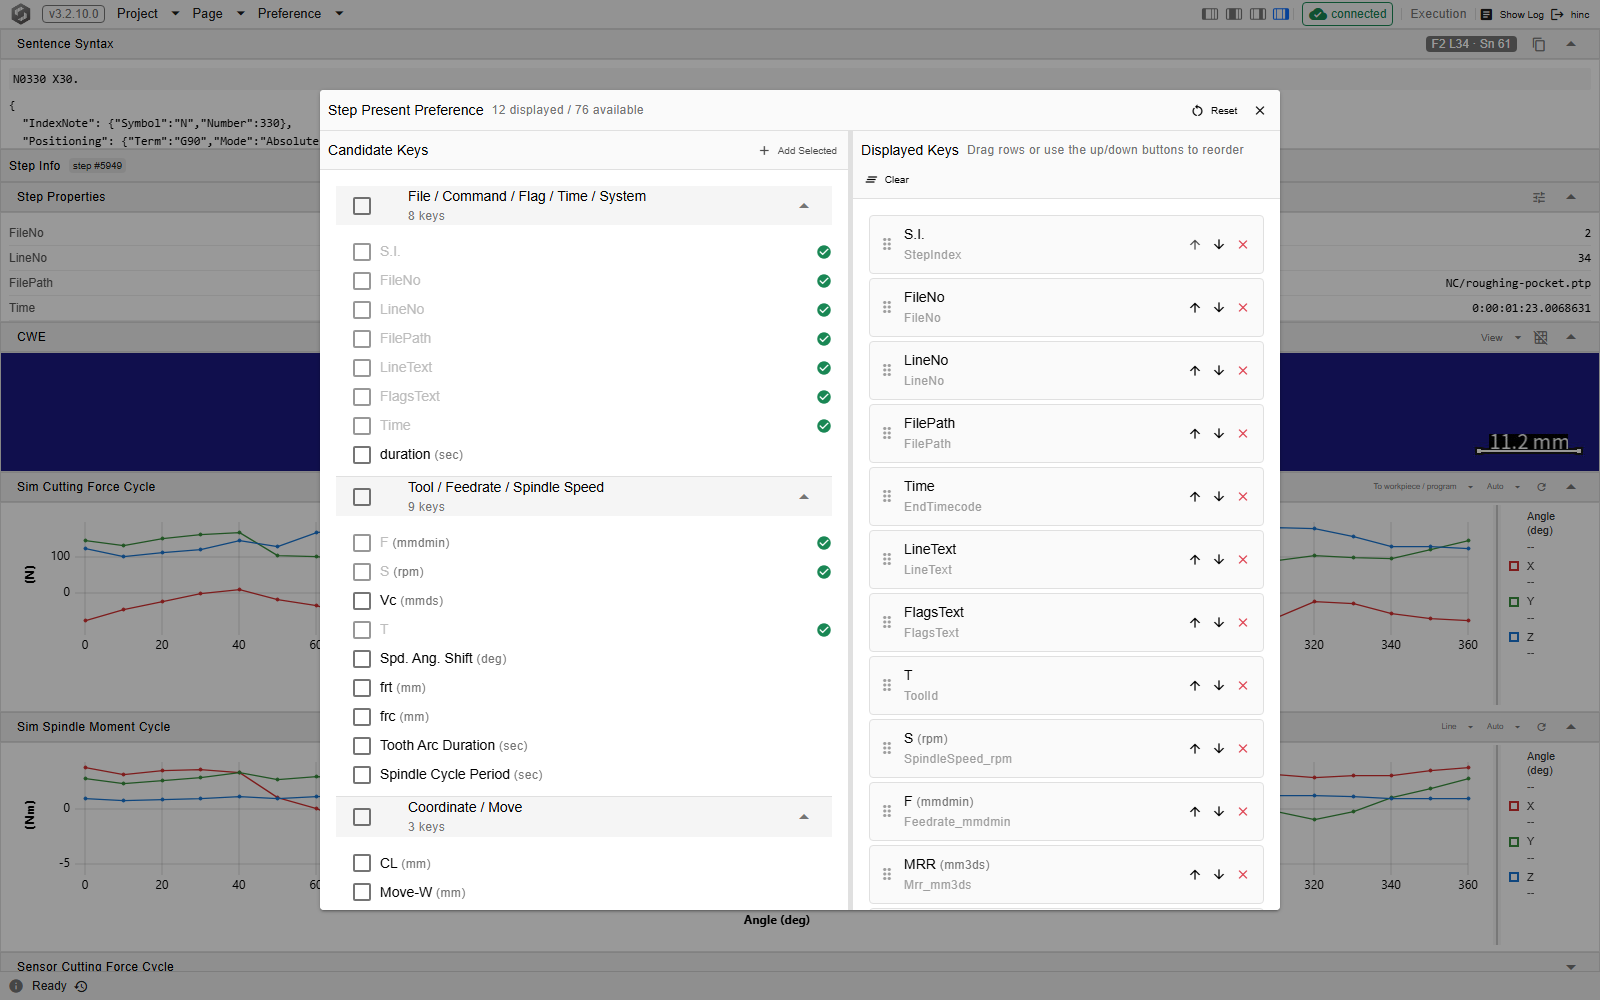Check the Vc (mmds) key
The width and height of the screenshot is (1600, 1000).
click(x=362, y=601)
